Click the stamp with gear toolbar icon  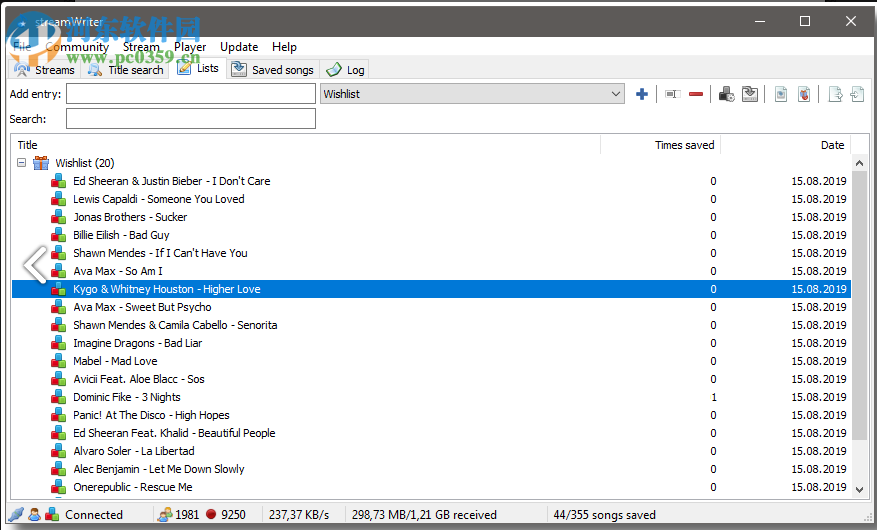[x=727, y=94]
